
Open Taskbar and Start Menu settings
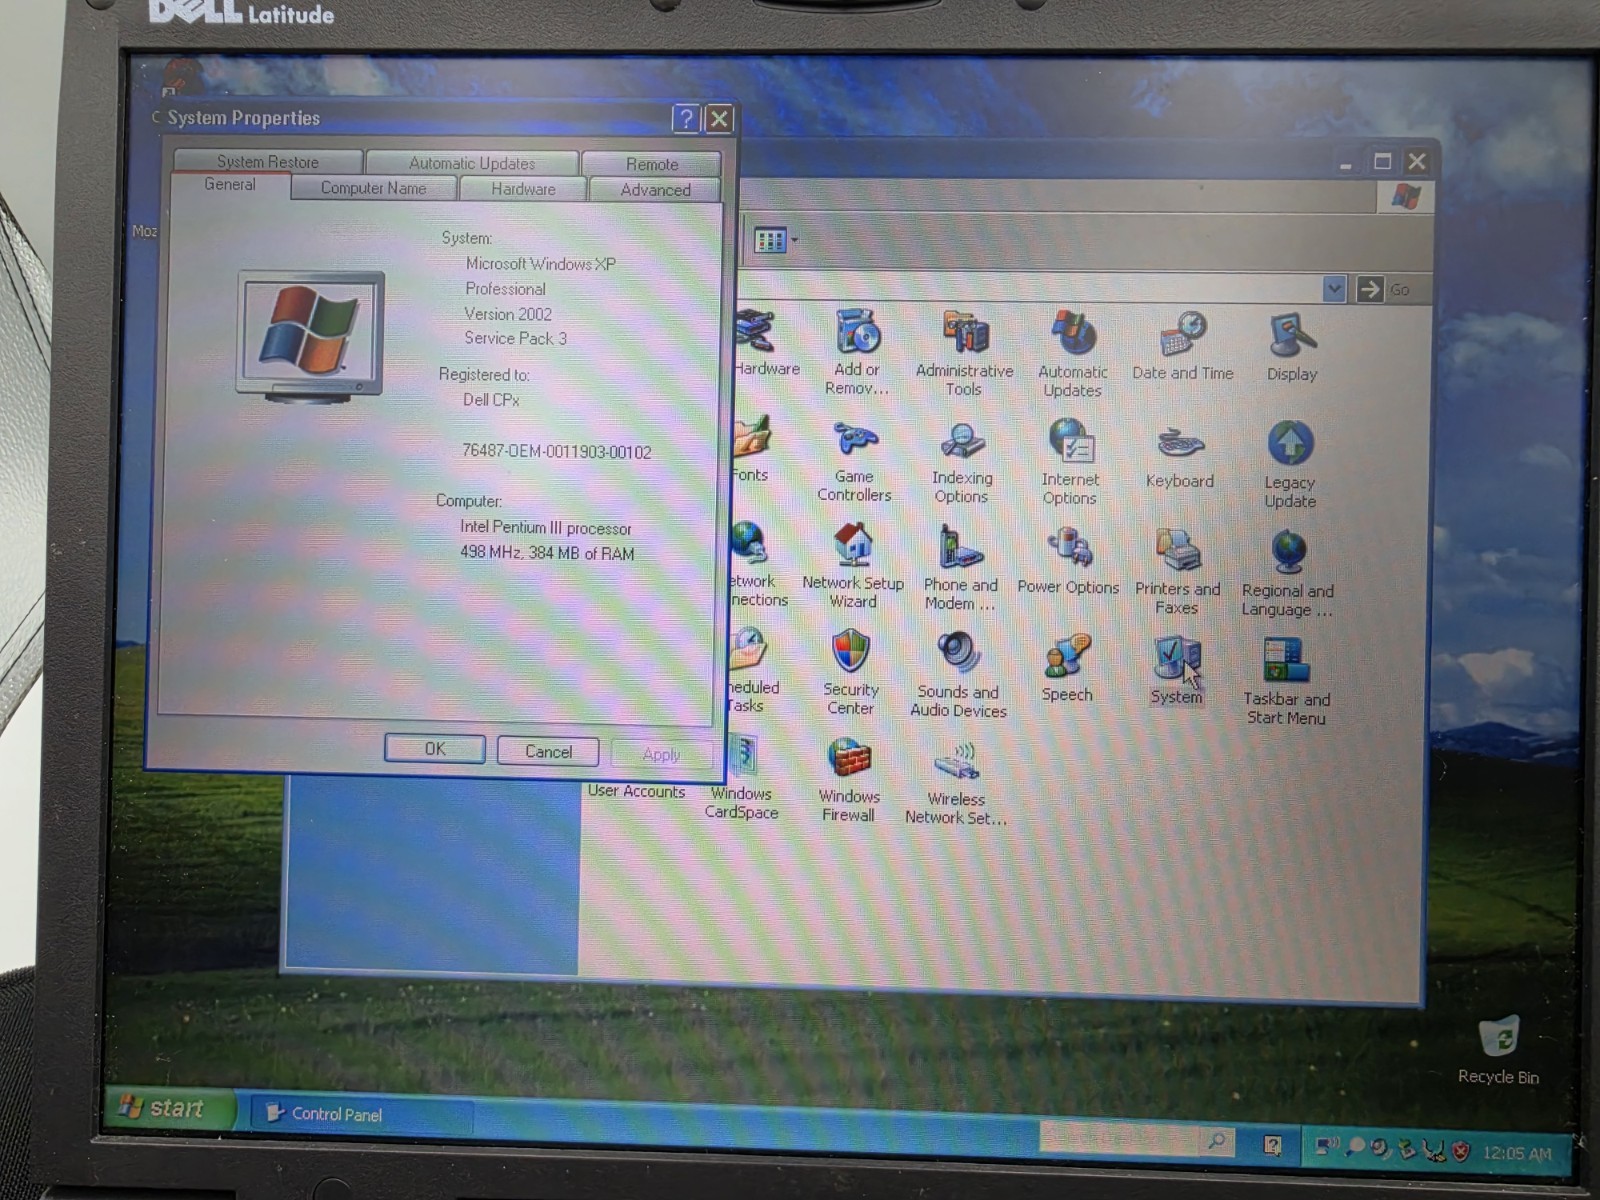point(1286,680)
